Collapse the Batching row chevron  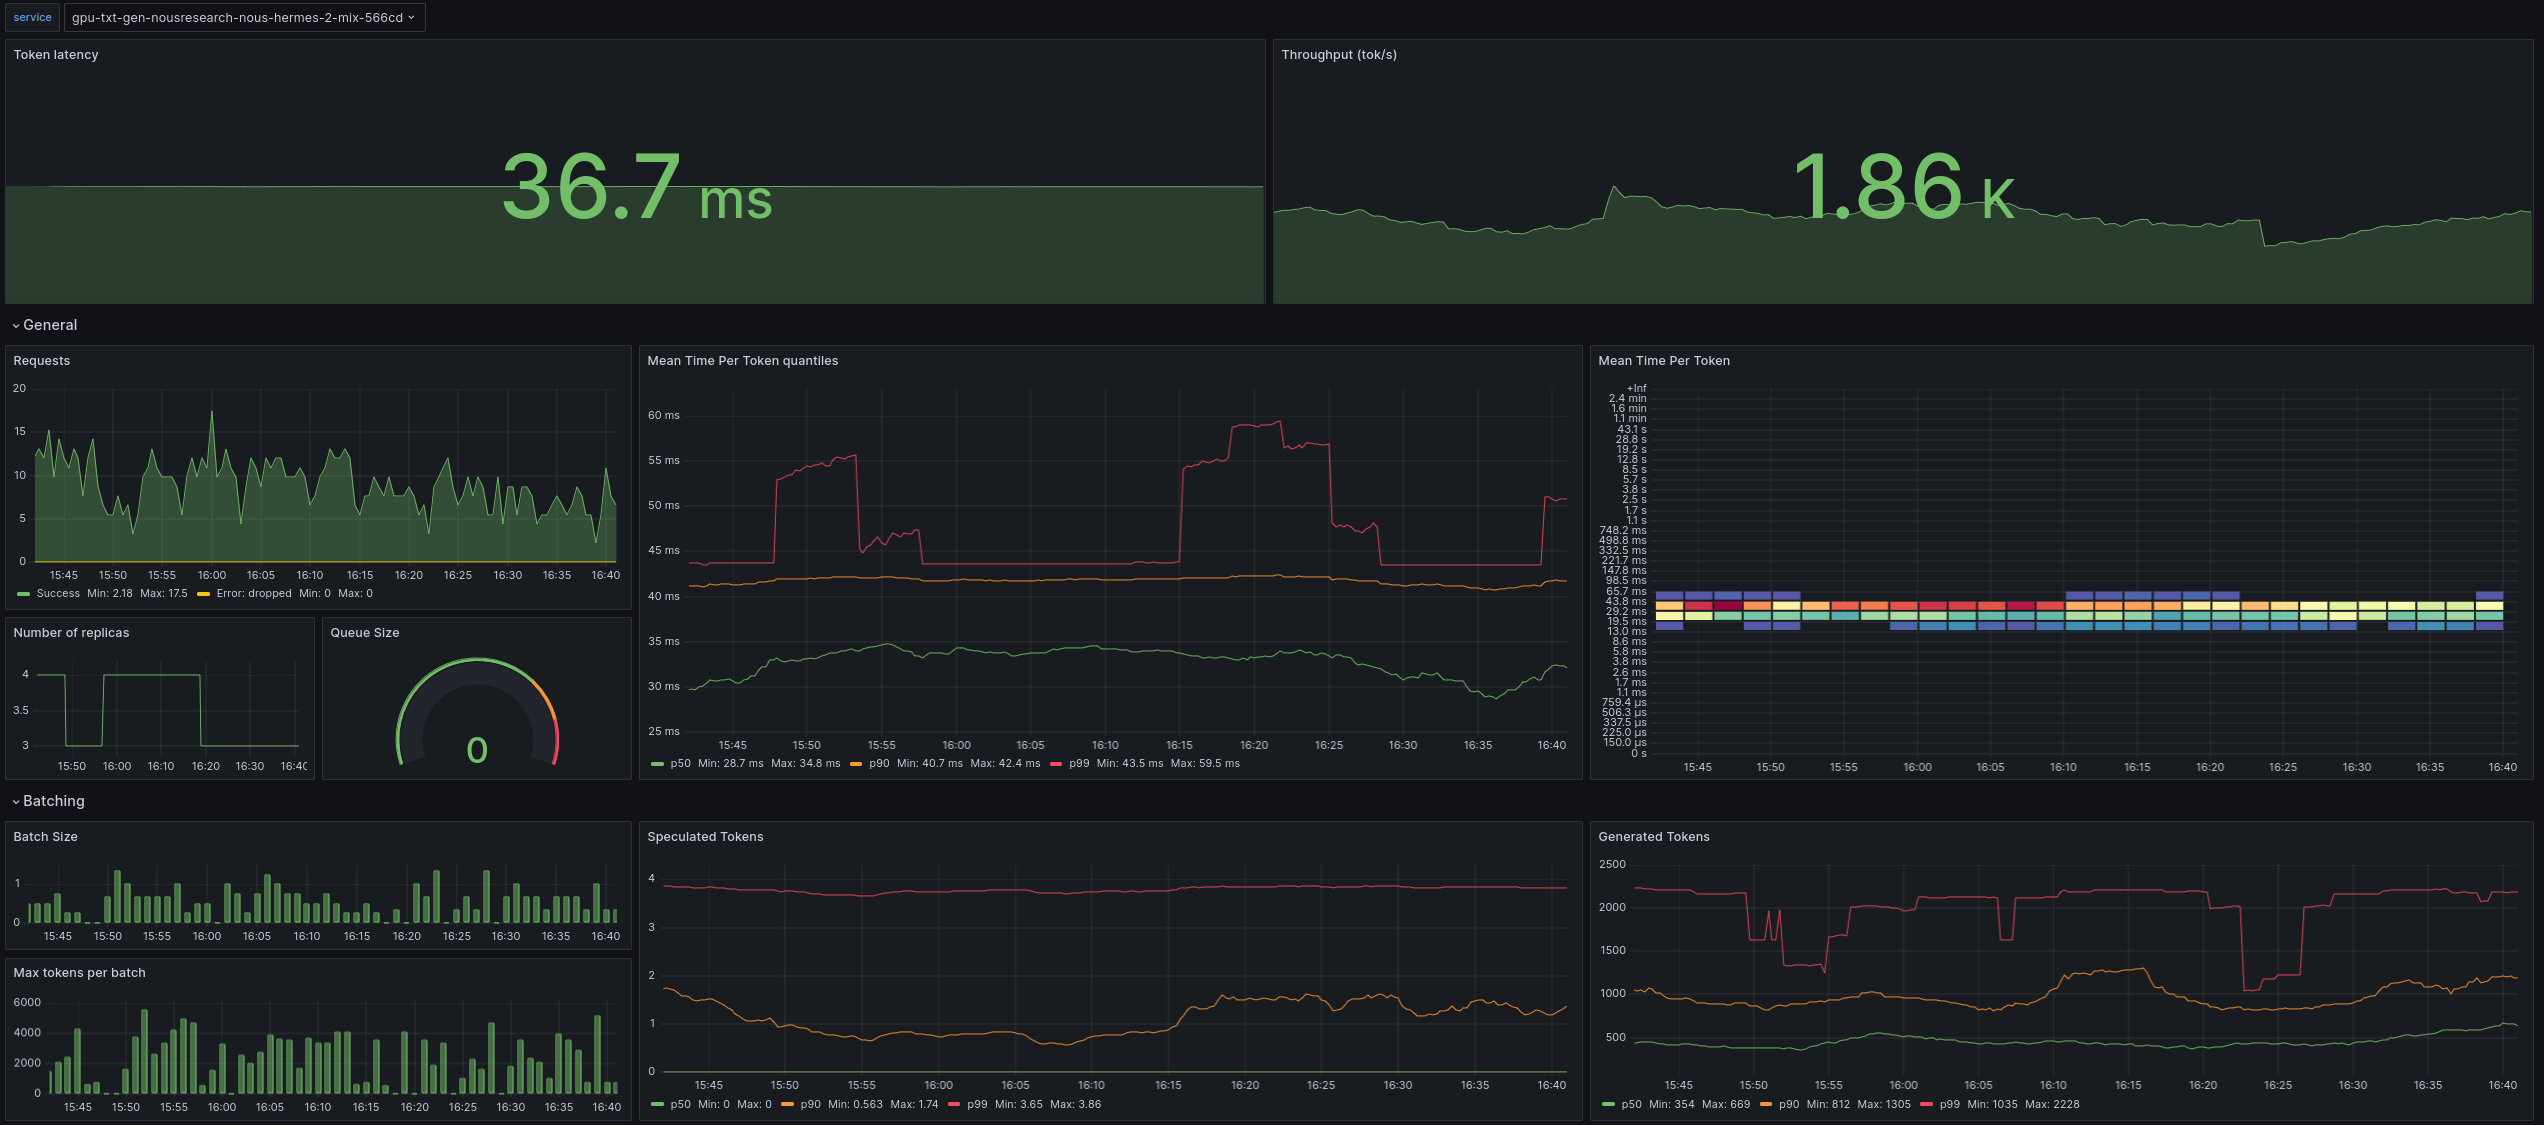tap(16, 802)
